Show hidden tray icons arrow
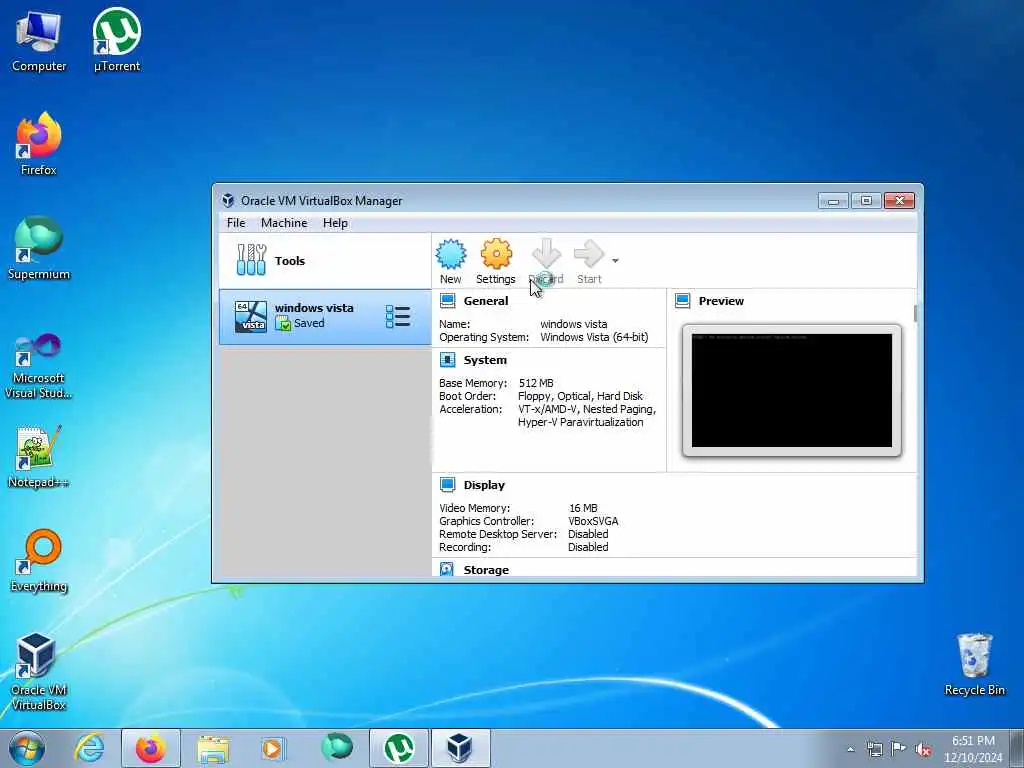The width and height of the screenshot is (1024, 768). [x=850, y=749]
